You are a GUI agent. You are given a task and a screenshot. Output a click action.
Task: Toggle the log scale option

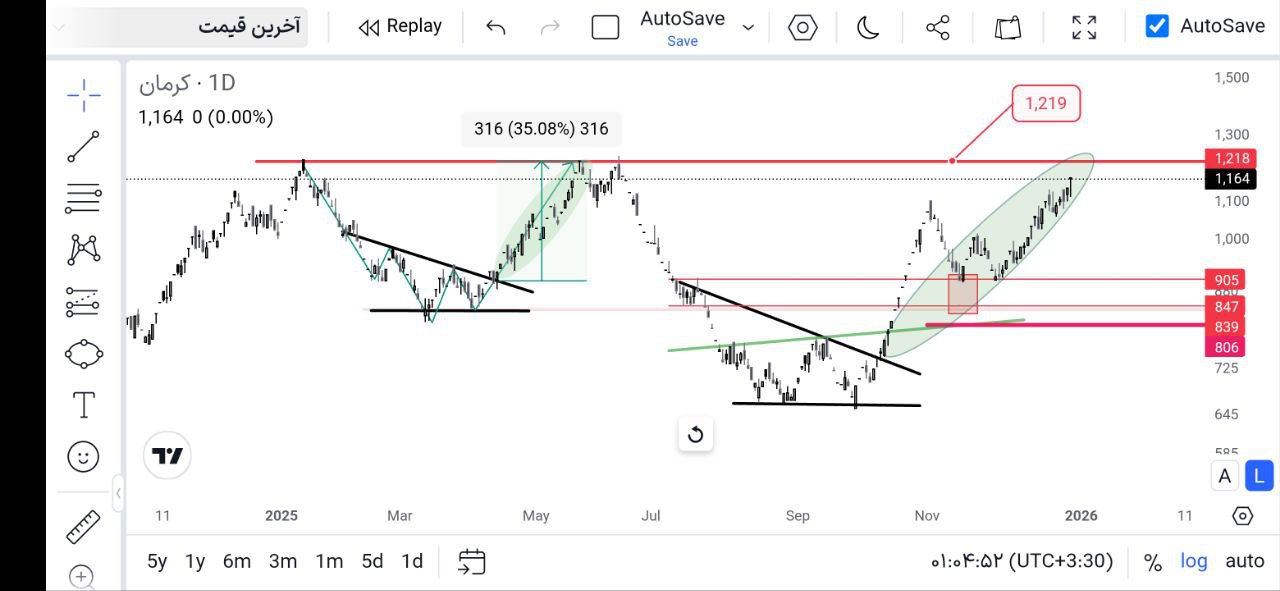tap(1194, 561)
